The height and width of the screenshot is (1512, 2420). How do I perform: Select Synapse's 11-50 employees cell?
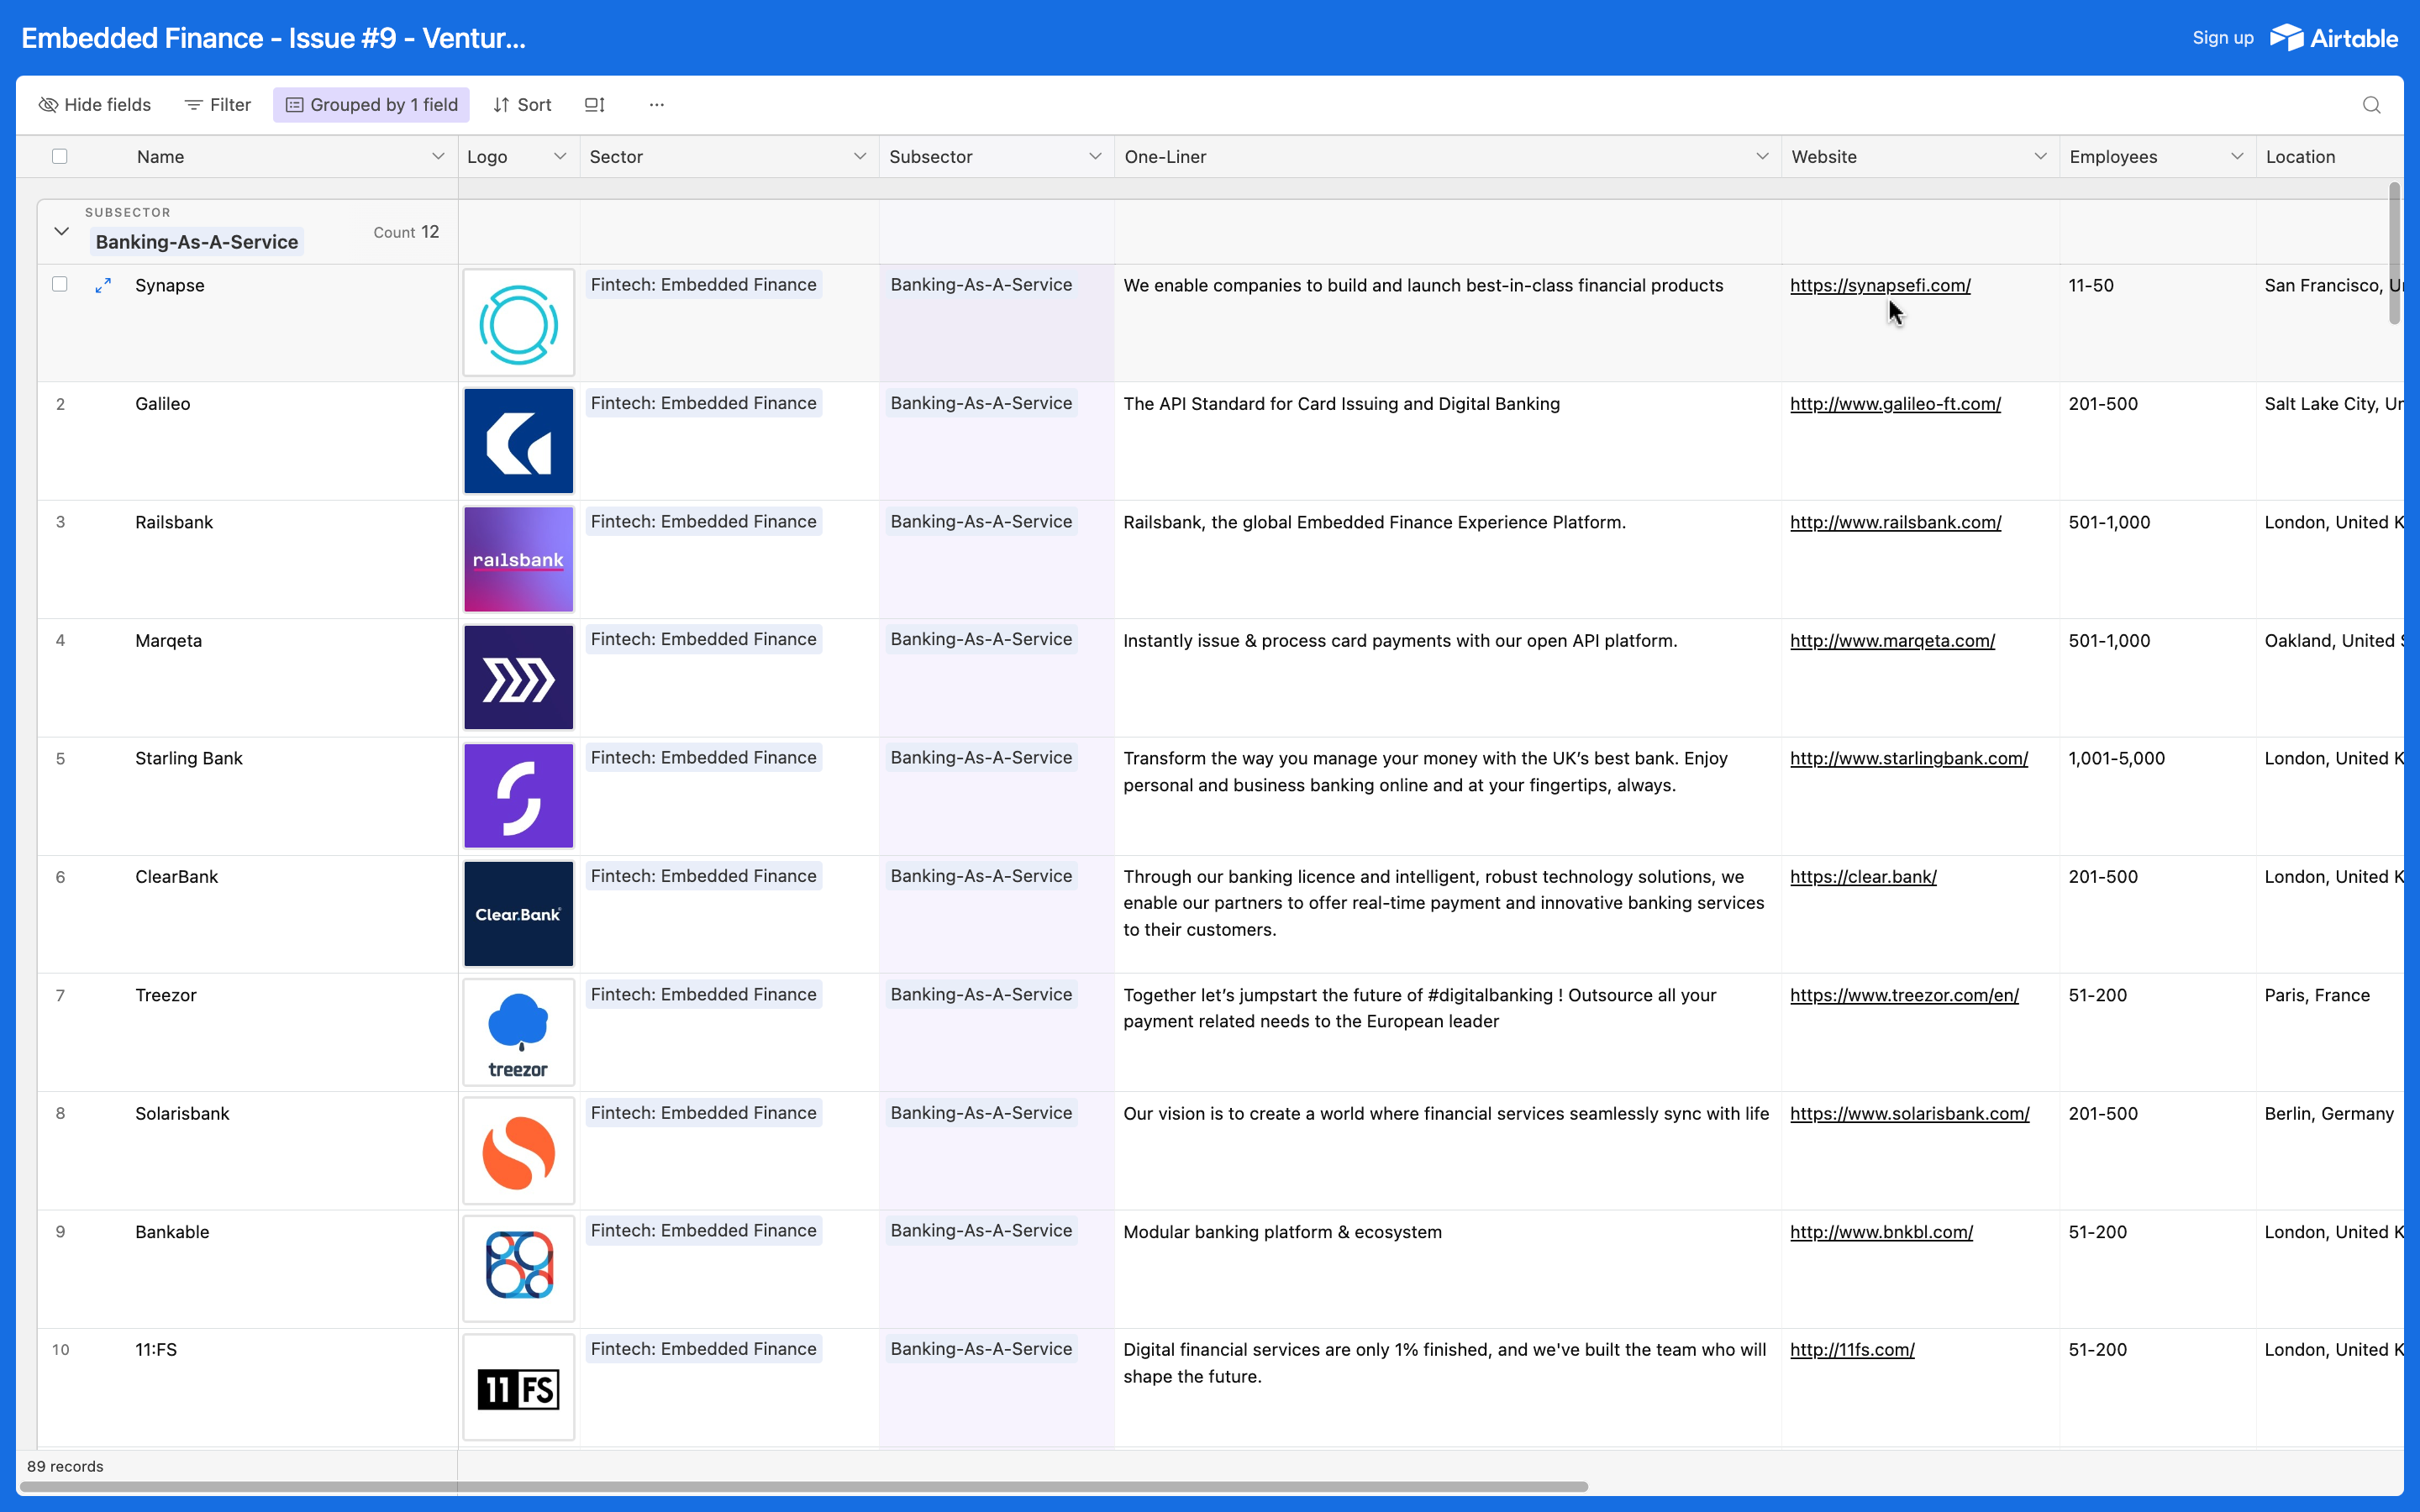pyautogui.click(x=2157, y=323)
